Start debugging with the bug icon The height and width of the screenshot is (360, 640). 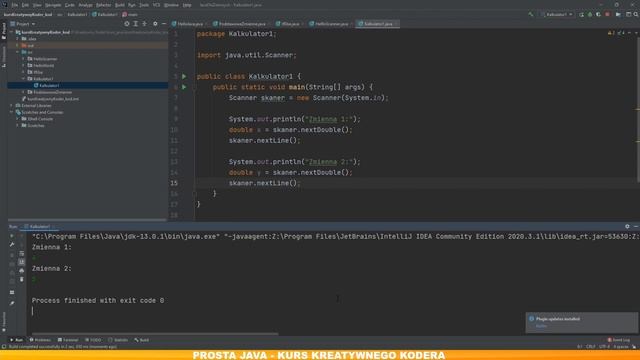pos(590,14)
